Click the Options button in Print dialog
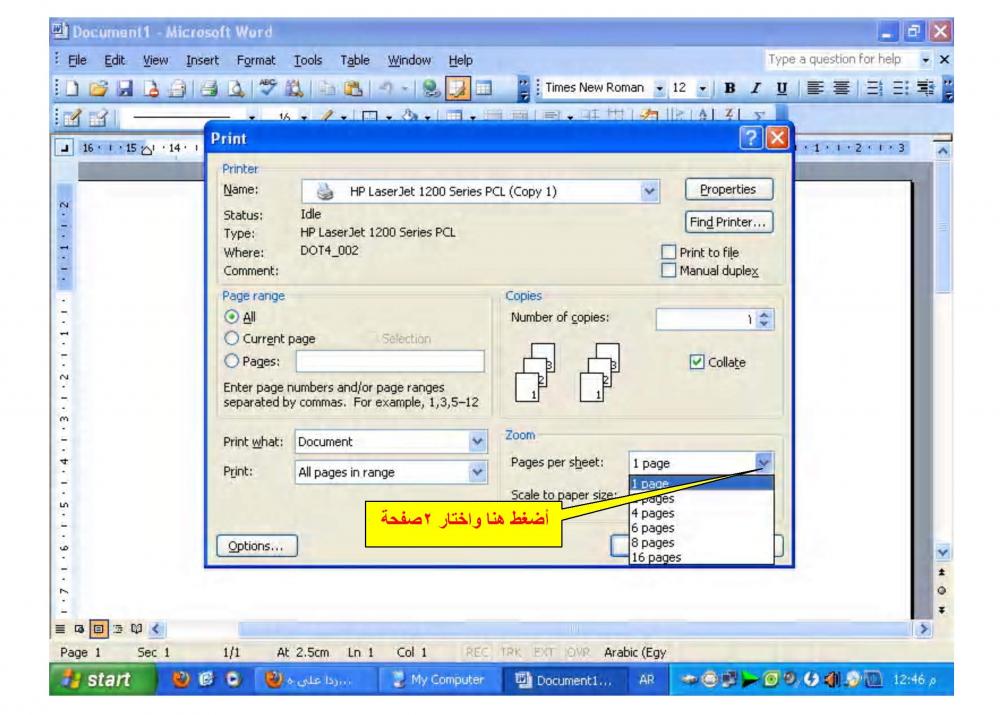This screenshot has height=715, width=1000. [x=256, y=546]
